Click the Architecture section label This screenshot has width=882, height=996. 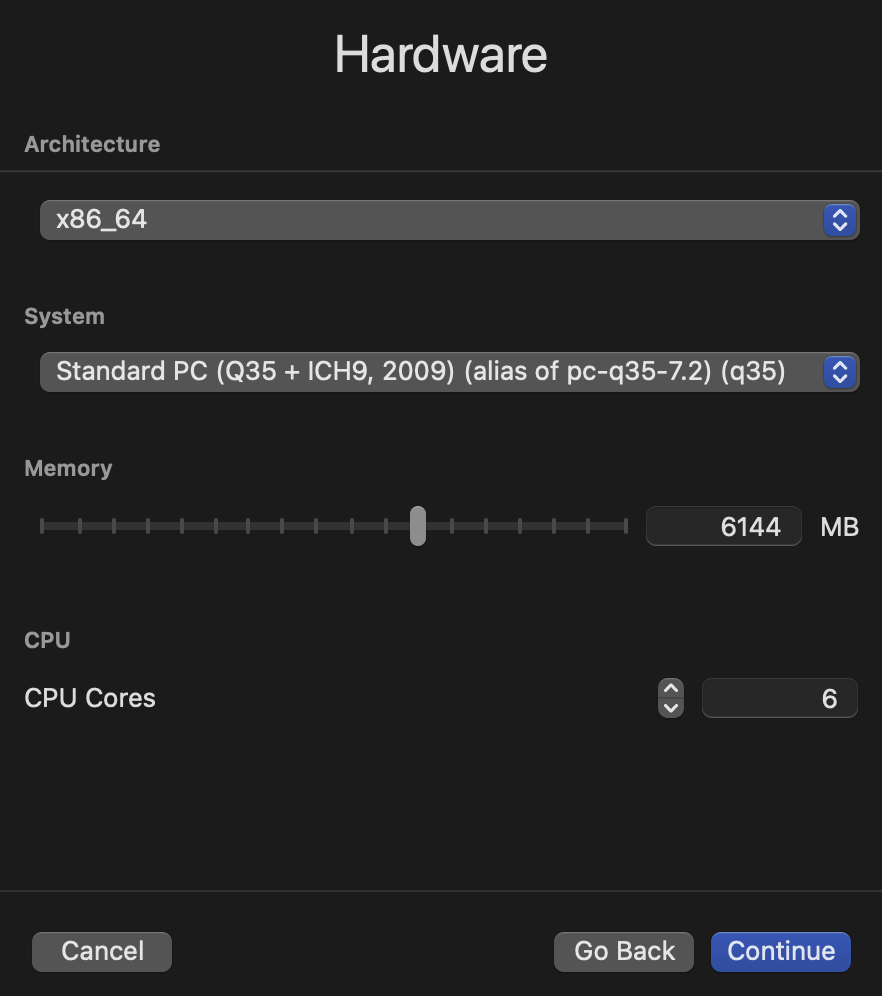[x=92, y=144]
